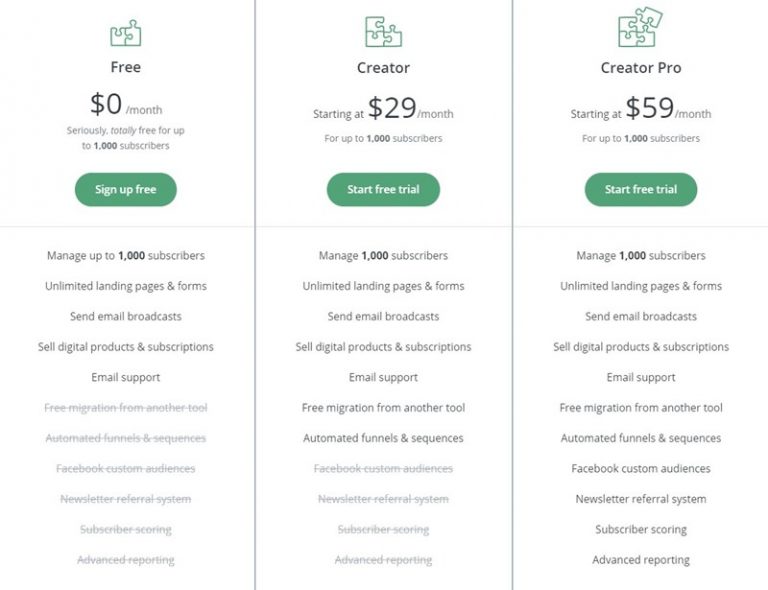Click Creator's Automated funnels & sequences feature
The width and height of the screenshot is (768, 590).
tap(383, 438)
